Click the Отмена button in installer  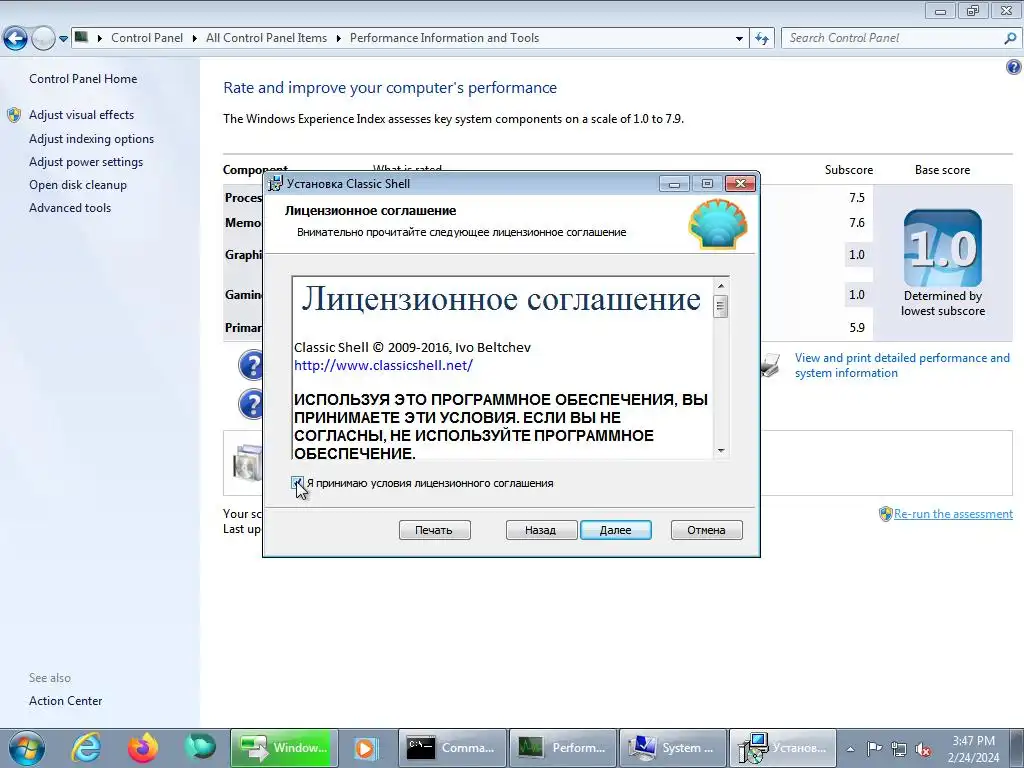(707, 530)
